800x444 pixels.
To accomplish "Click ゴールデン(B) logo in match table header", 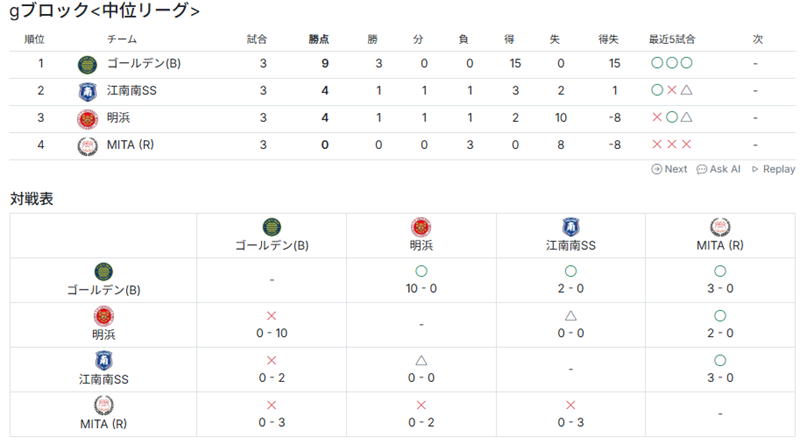I will pos(272,227).
